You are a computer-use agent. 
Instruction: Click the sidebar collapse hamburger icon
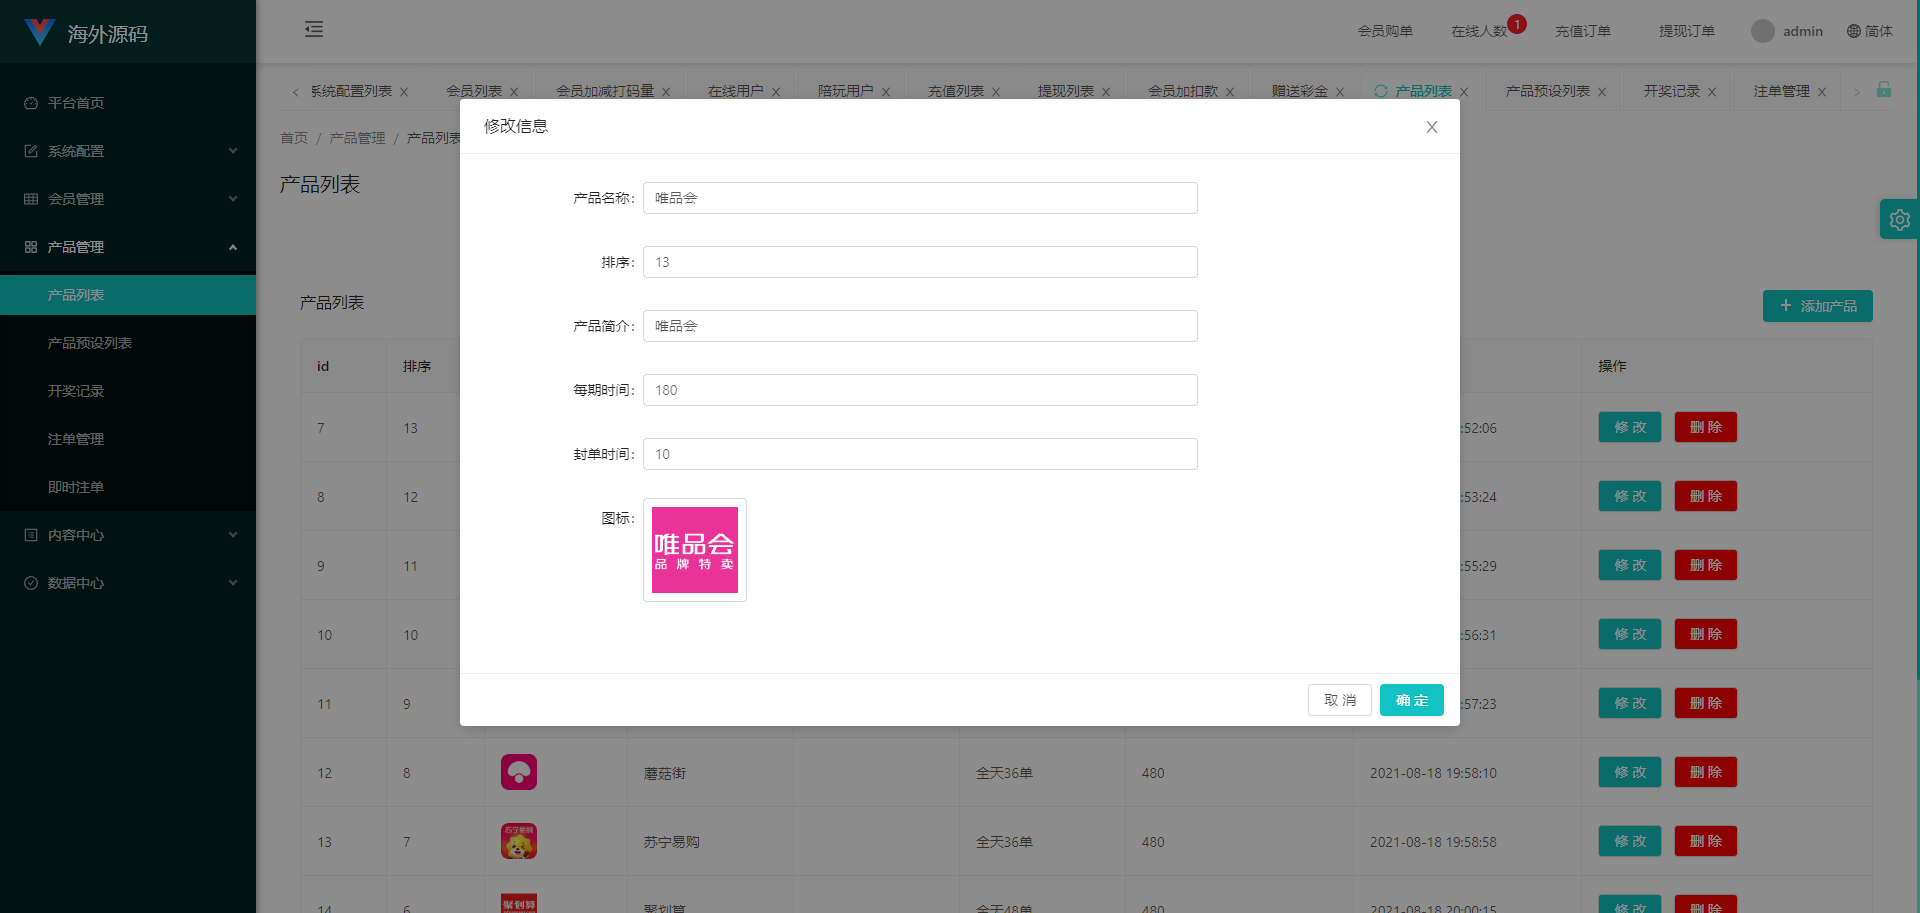pos(314,29)
